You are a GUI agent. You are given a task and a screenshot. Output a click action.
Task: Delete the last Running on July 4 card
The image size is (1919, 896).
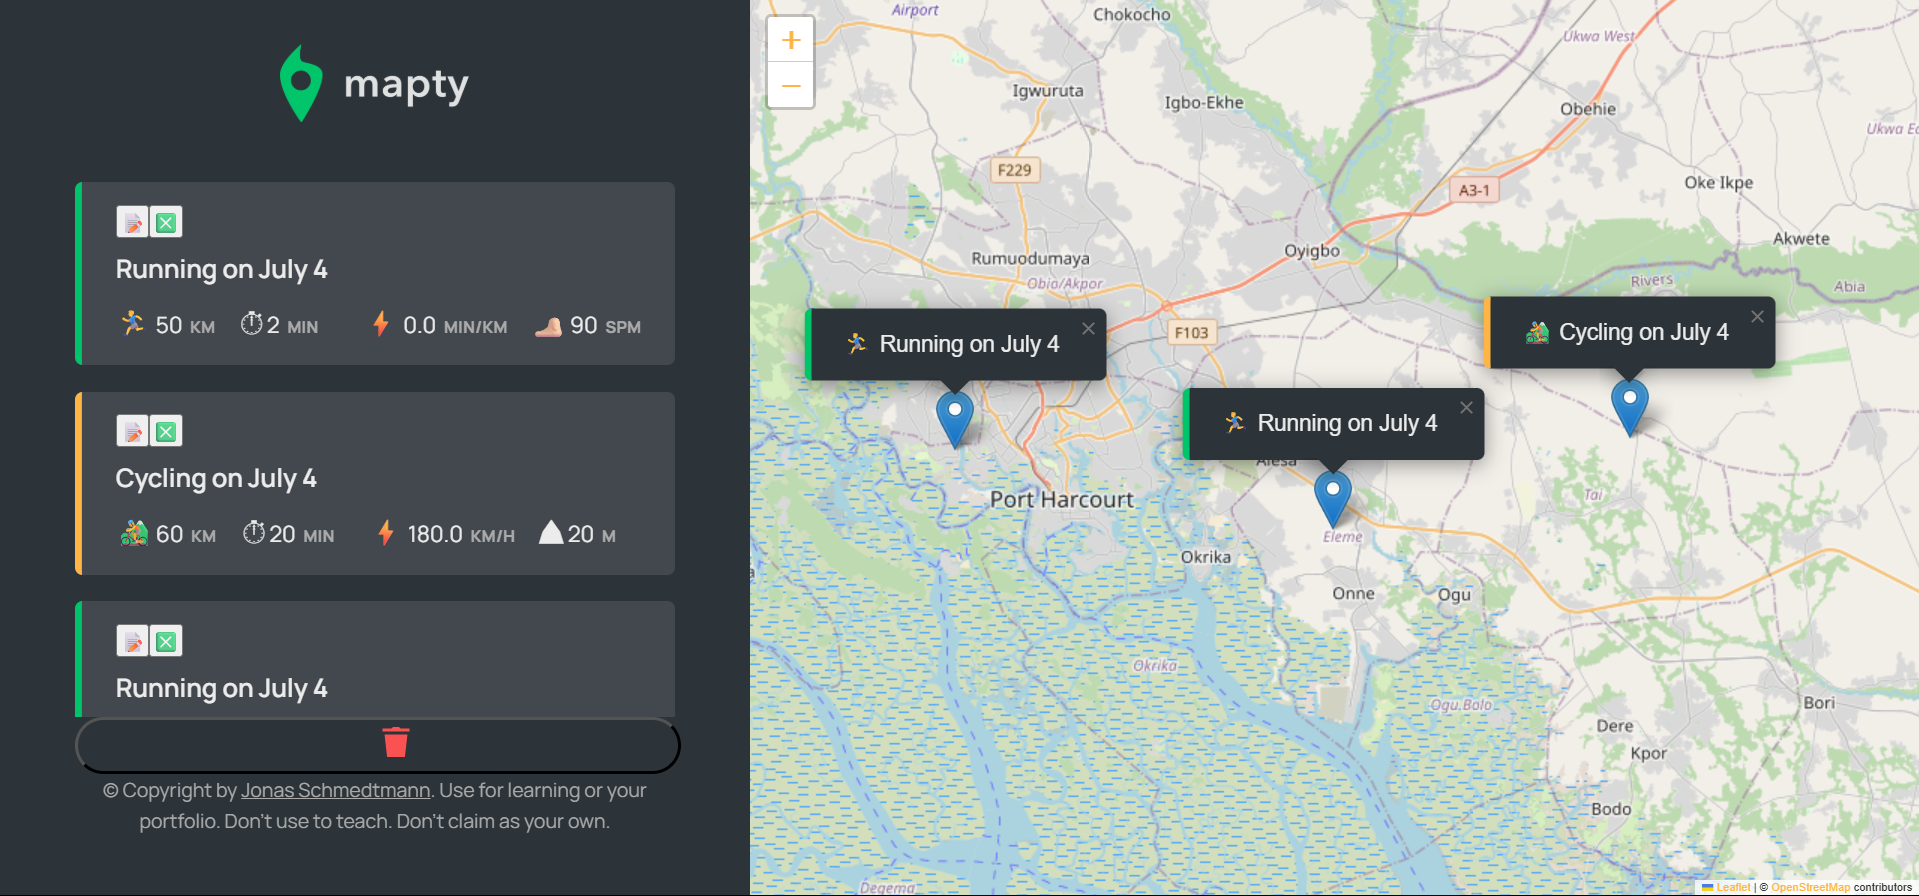(x=166, y=641)
